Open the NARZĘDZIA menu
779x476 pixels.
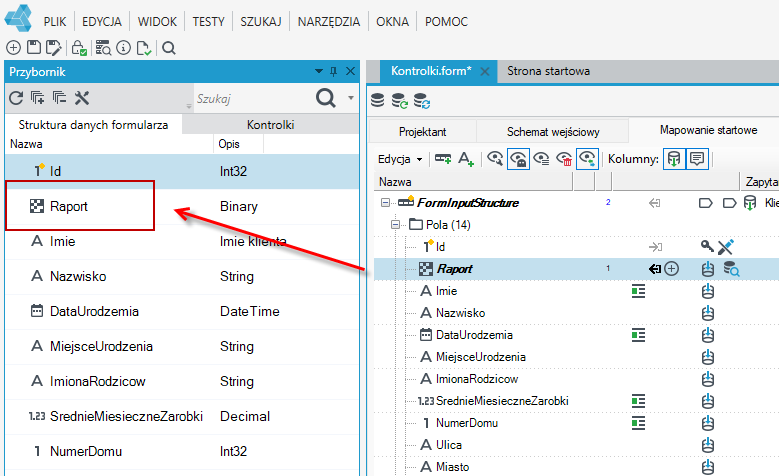329,22
